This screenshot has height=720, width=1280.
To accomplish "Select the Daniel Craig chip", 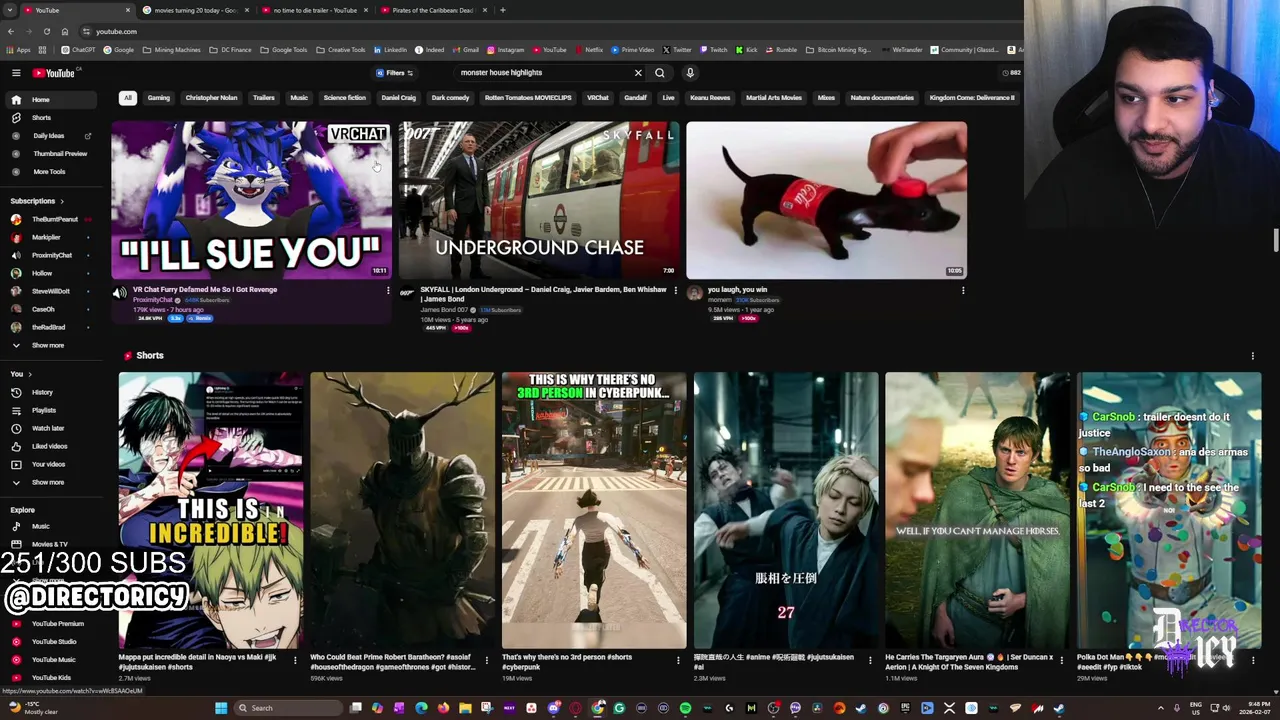I will tap(398, 98).
